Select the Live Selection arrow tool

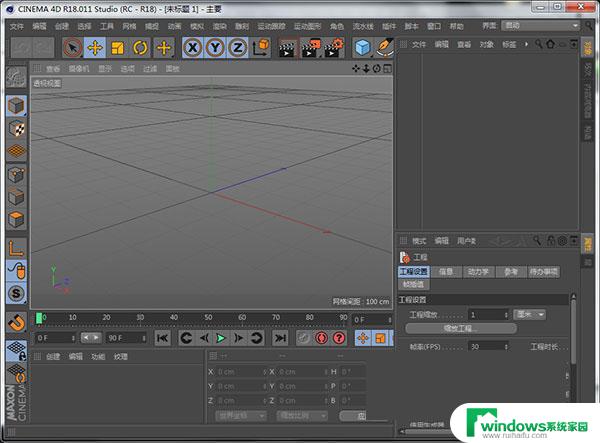72,48
